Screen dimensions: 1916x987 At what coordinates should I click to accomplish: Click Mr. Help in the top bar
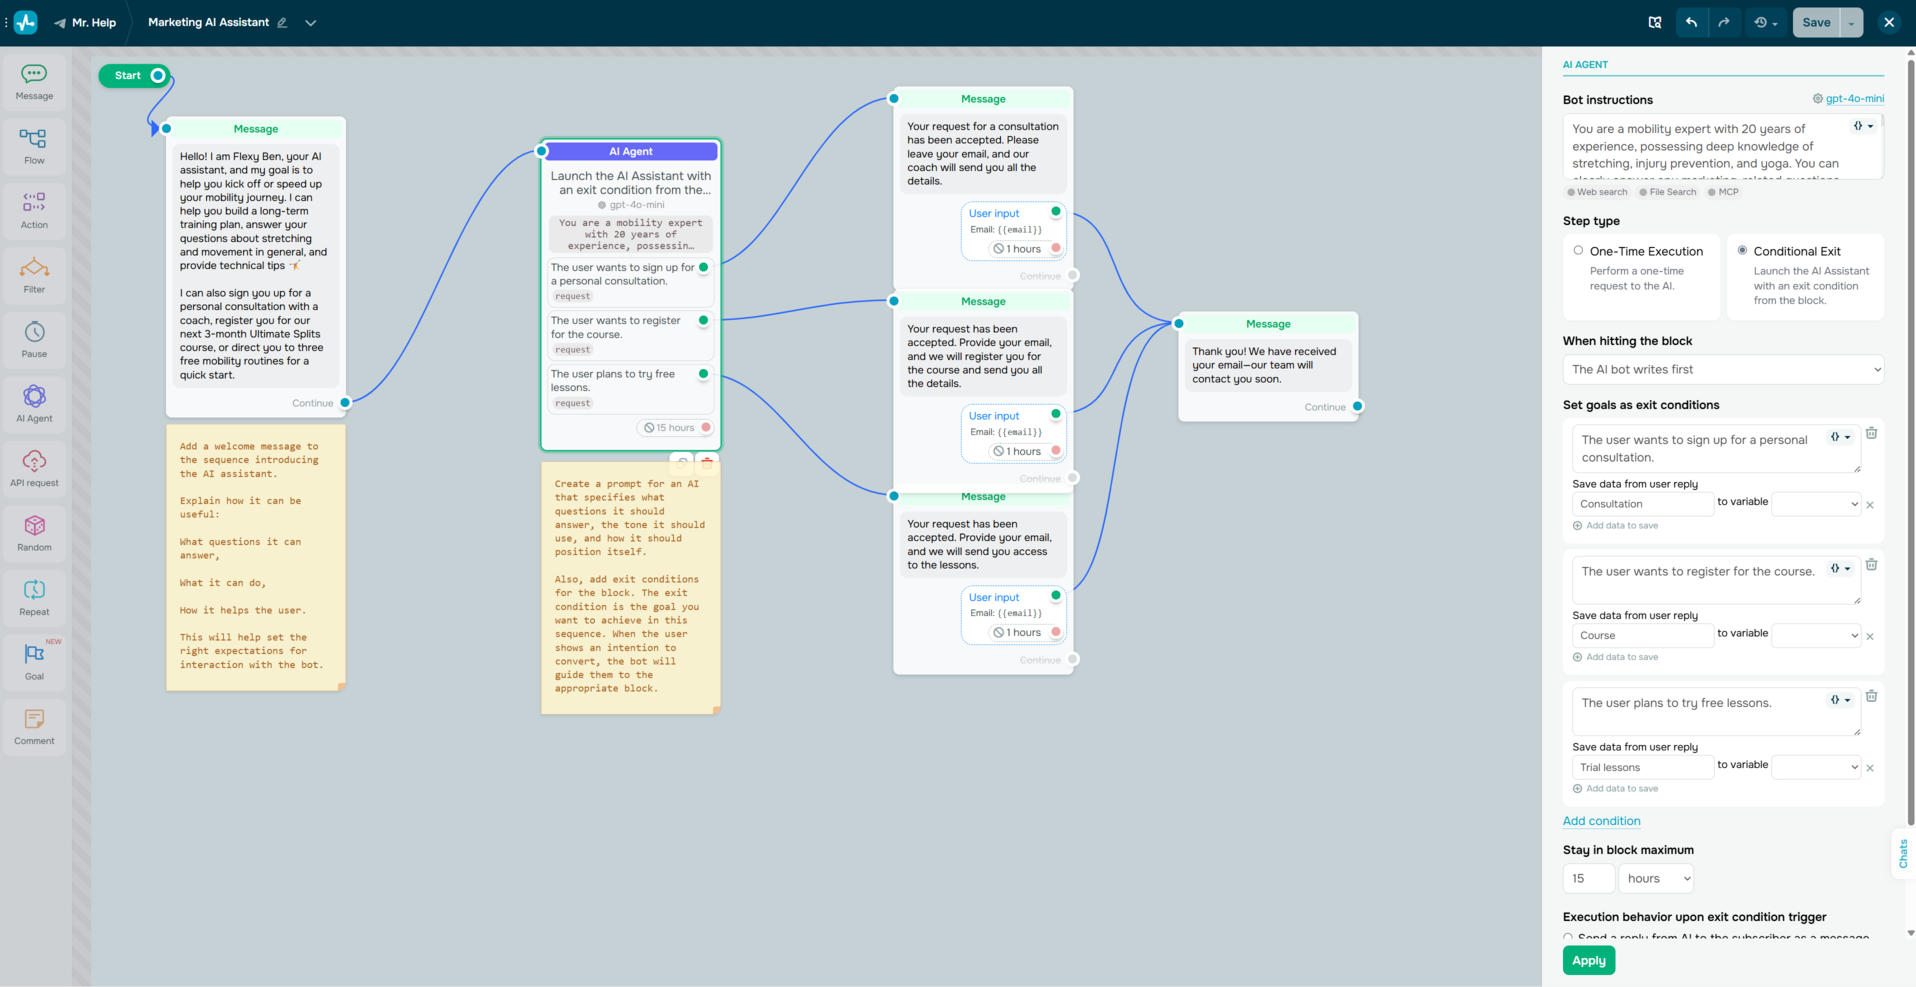[x=90, y=22]
